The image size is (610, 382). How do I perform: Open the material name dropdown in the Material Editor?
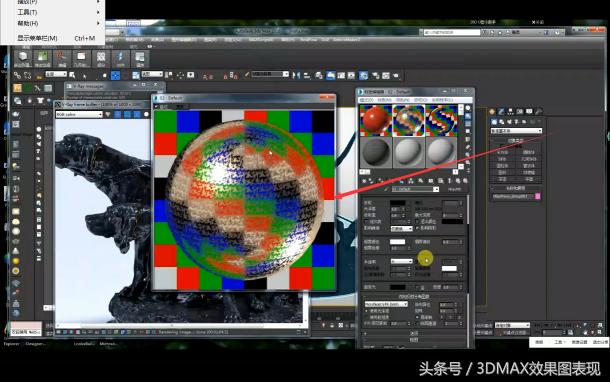436,189
